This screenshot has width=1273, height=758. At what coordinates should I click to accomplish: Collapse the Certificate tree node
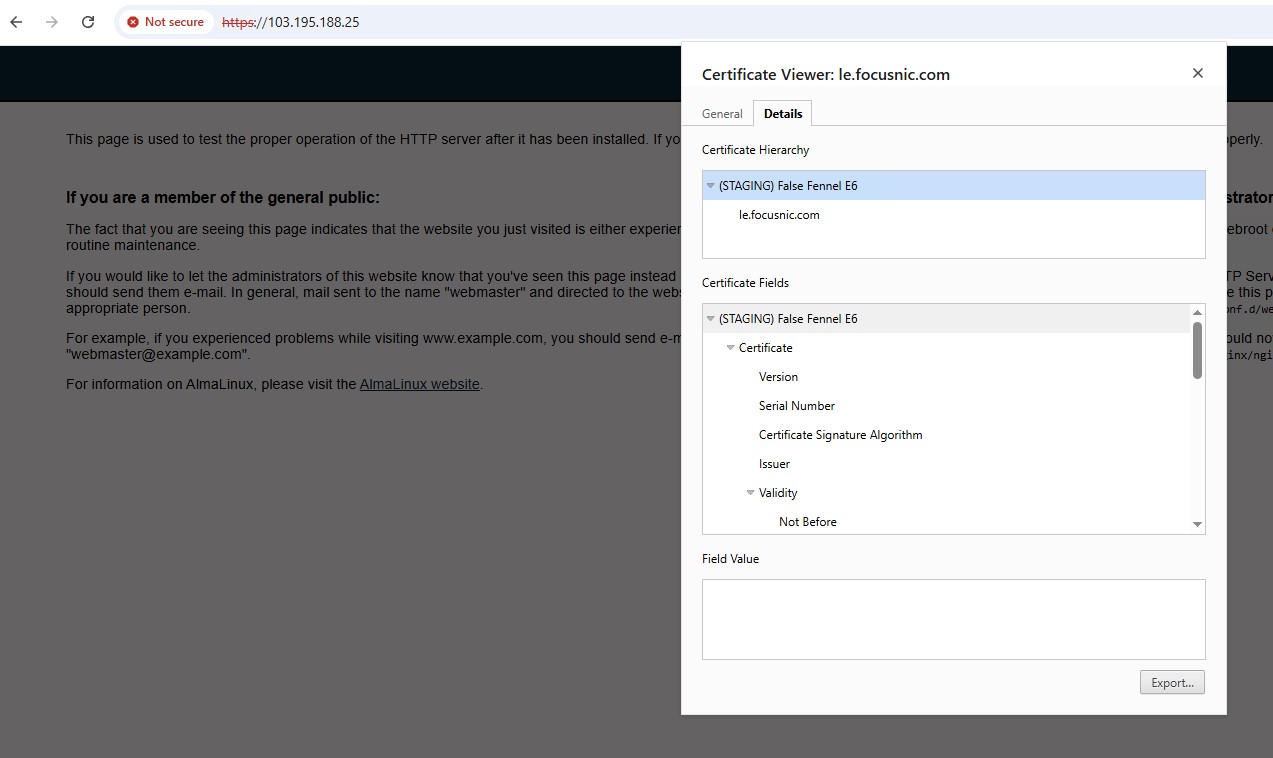coord(731,348)
